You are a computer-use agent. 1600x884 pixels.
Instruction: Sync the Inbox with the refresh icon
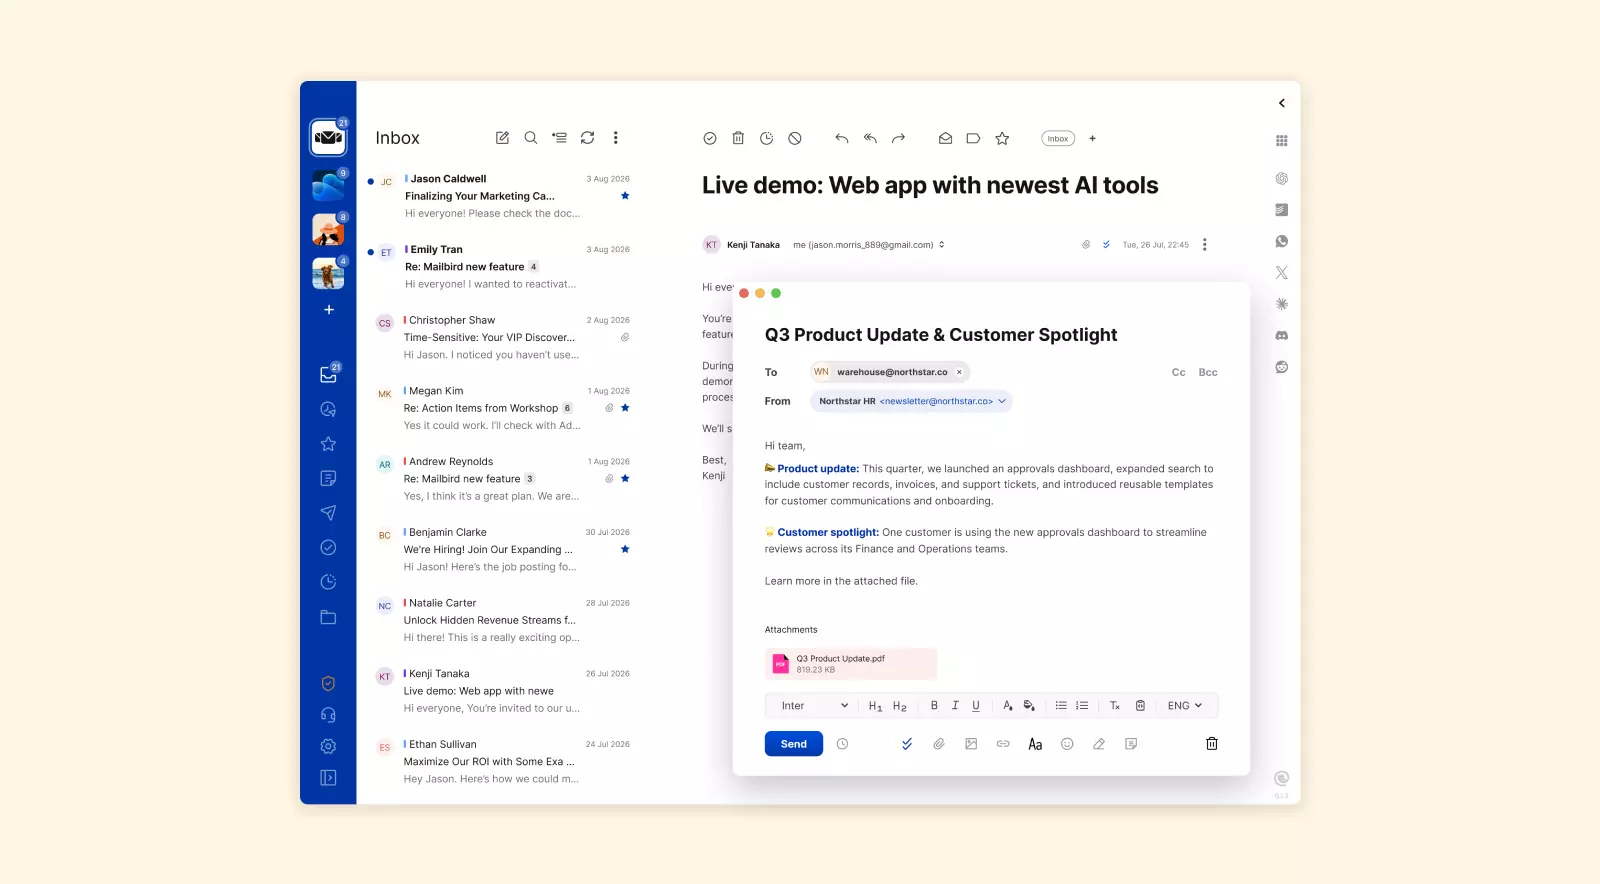(588, 138)
